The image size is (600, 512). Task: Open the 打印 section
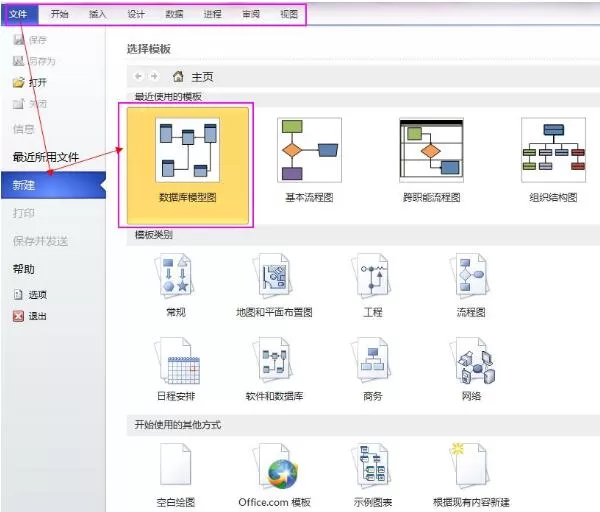(24, 213)
